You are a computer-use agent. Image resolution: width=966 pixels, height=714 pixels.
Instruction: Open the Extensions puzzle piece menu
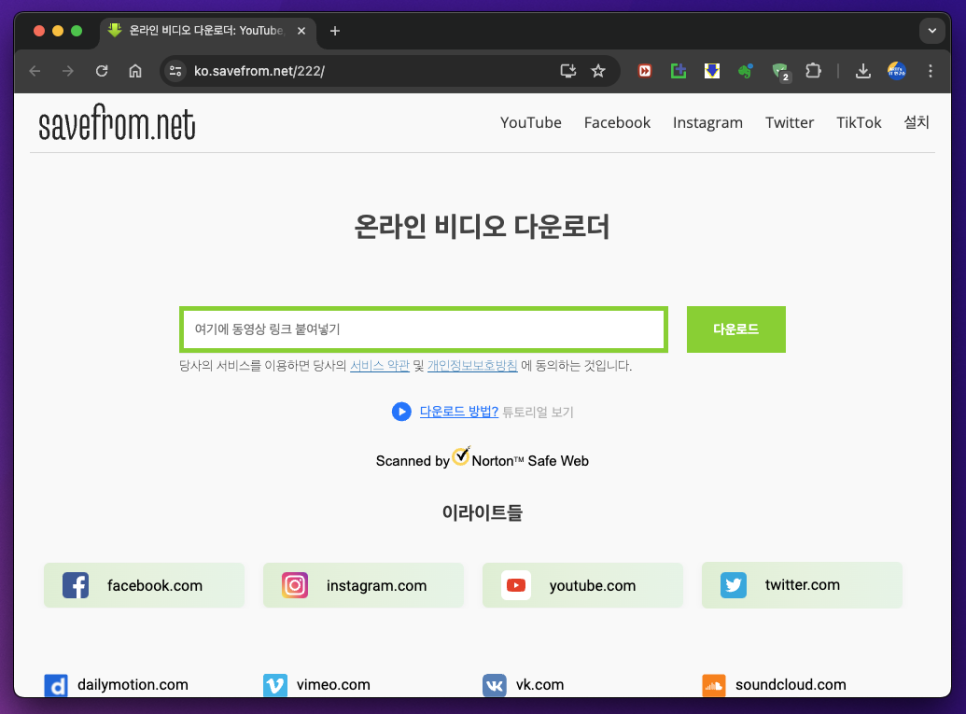coord(813,71)
